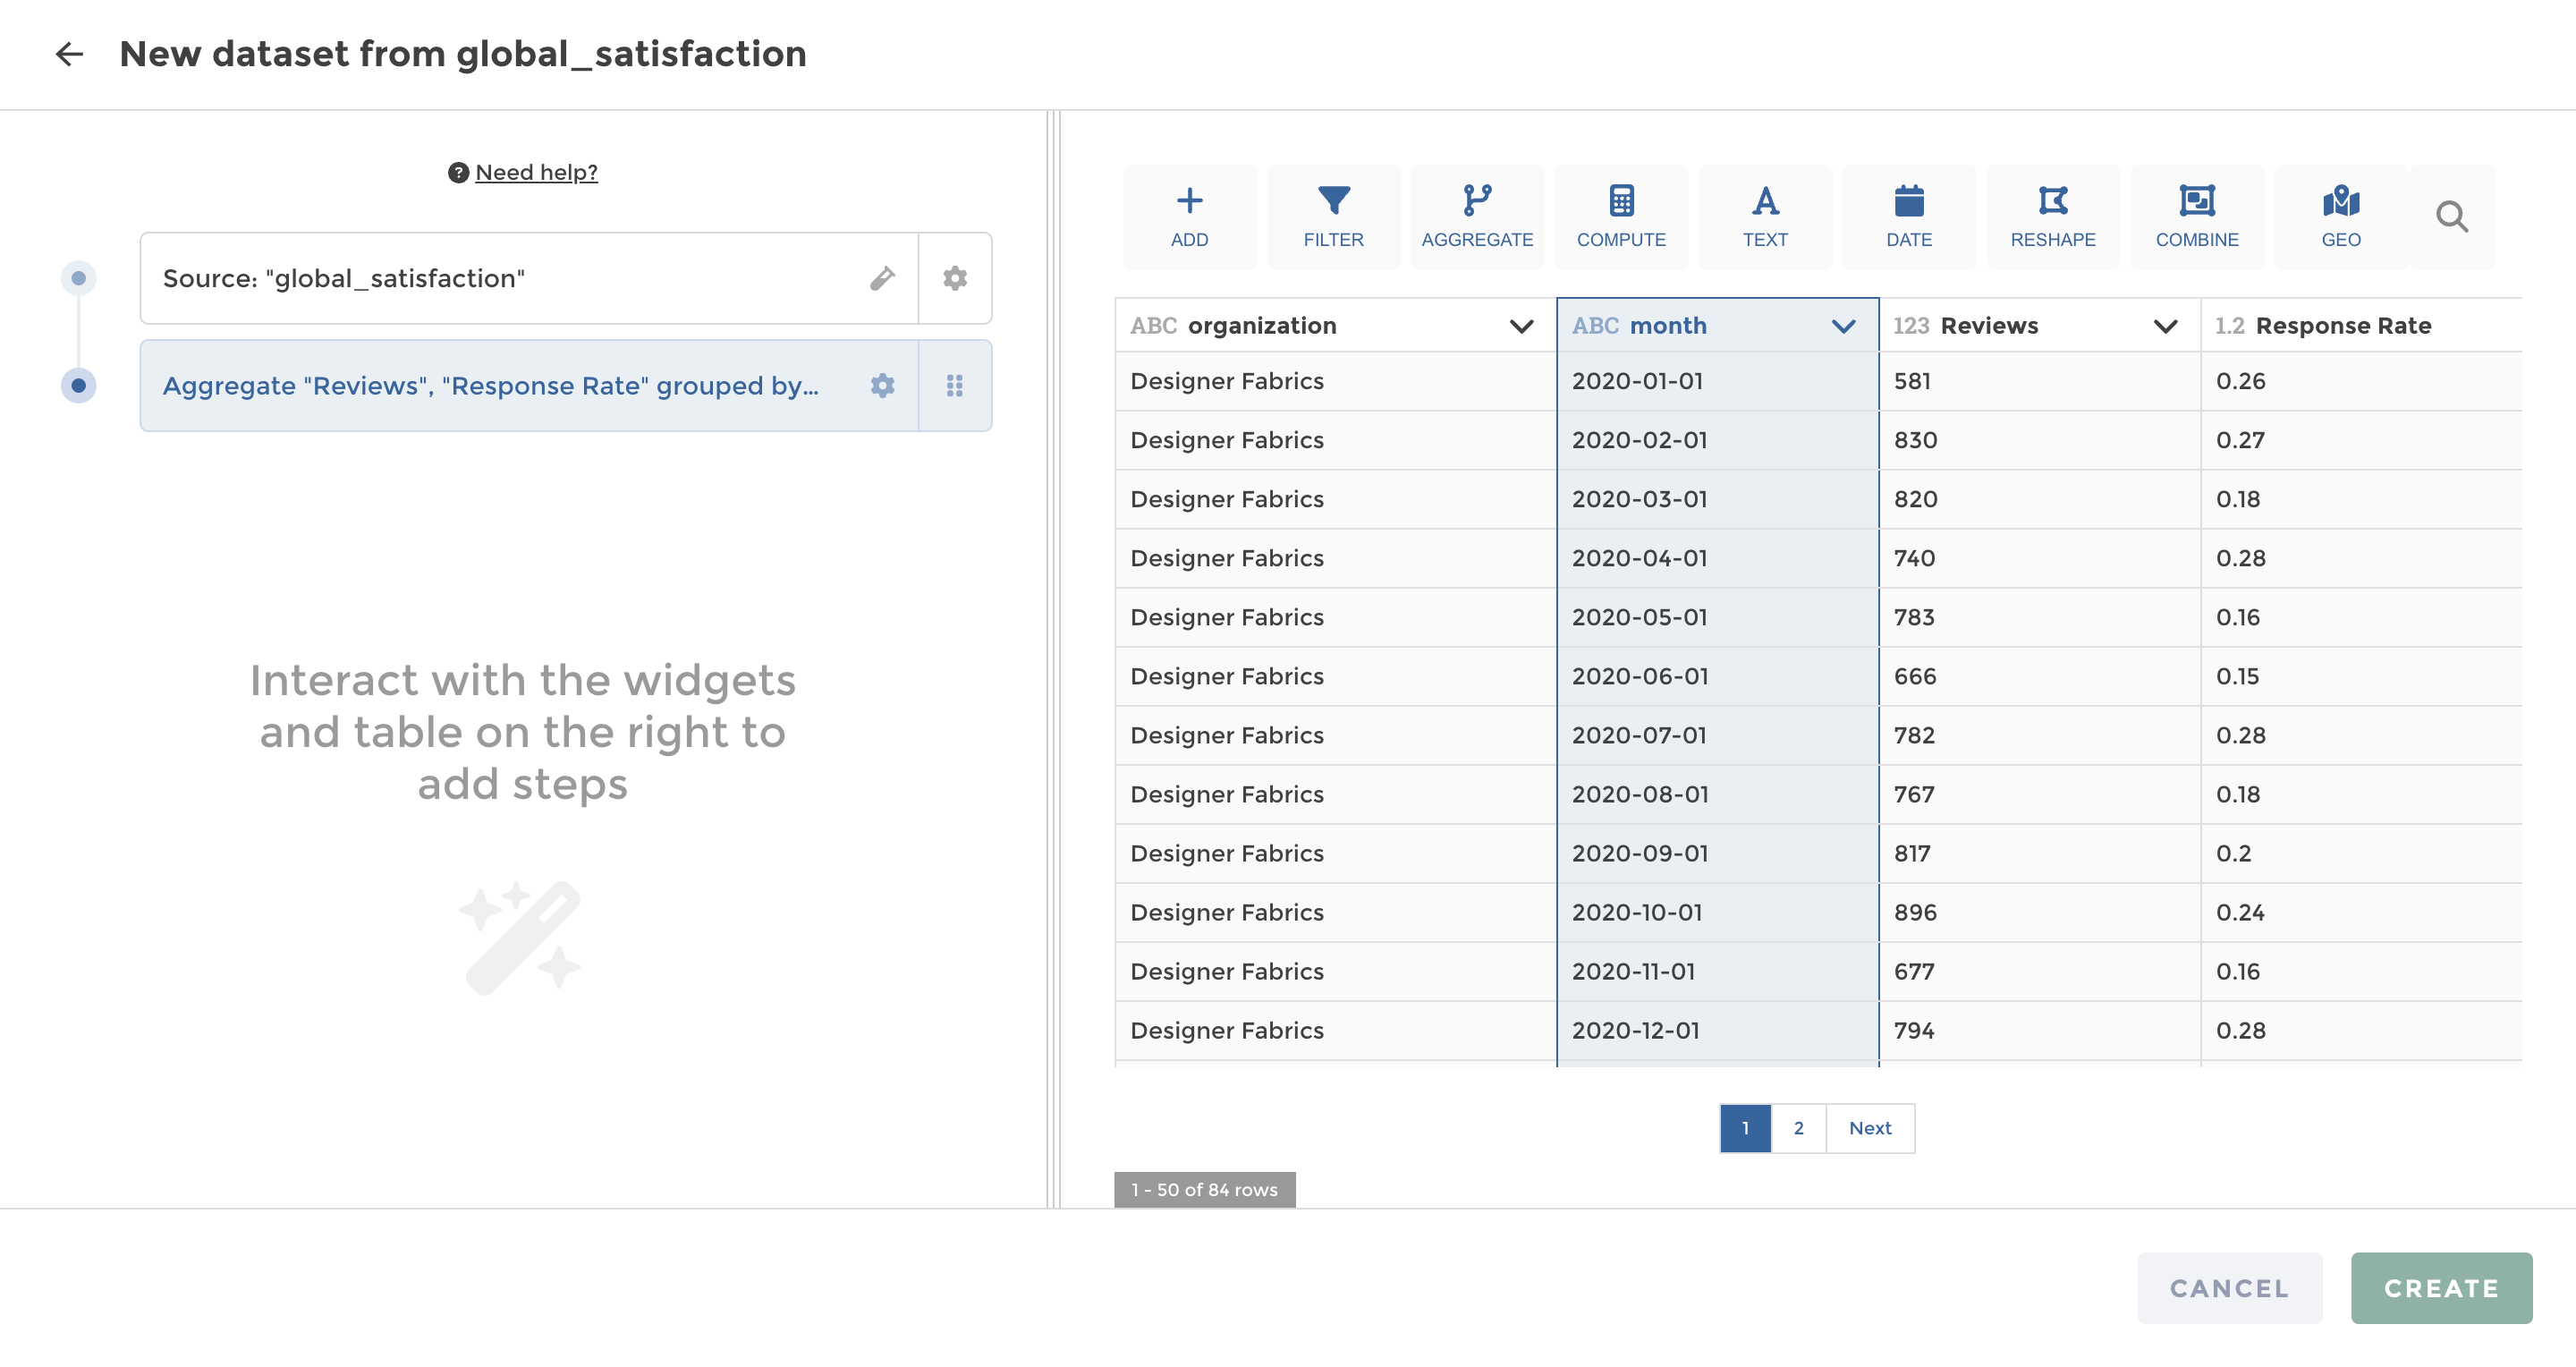Click the CREATE button
Screen dimensions: 2576x1367
point(2440,1288)
